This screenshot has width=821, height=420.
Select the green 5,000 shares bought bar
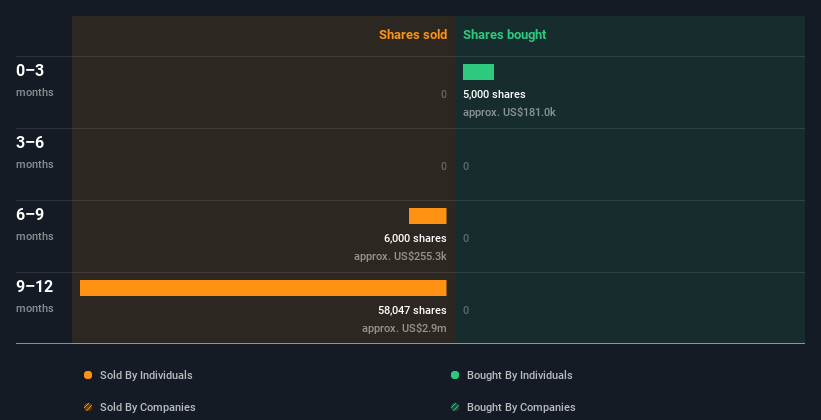(478, 72)
